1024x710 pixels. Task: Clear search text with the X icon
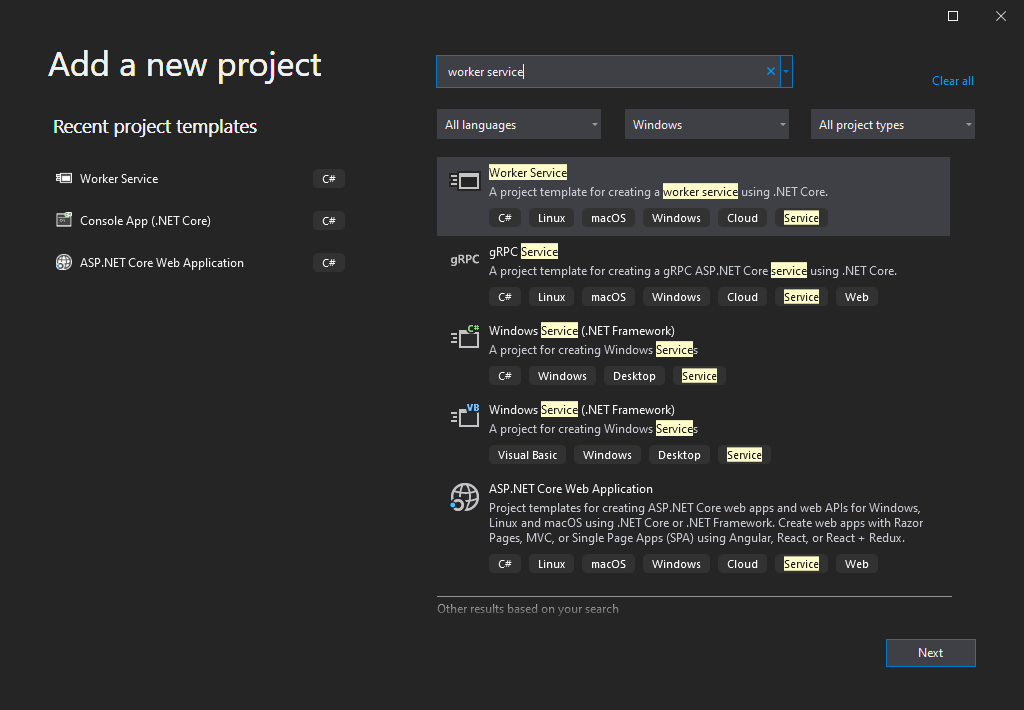tap(771, 72)
